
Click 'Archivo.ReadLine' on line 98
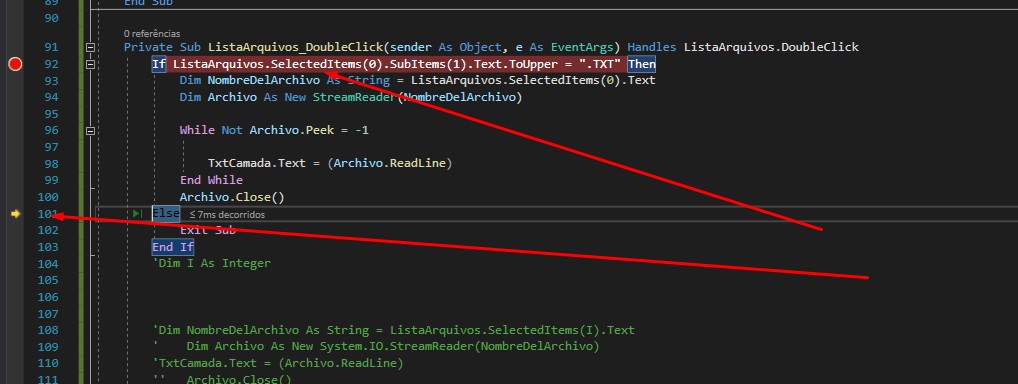[389, 163]
